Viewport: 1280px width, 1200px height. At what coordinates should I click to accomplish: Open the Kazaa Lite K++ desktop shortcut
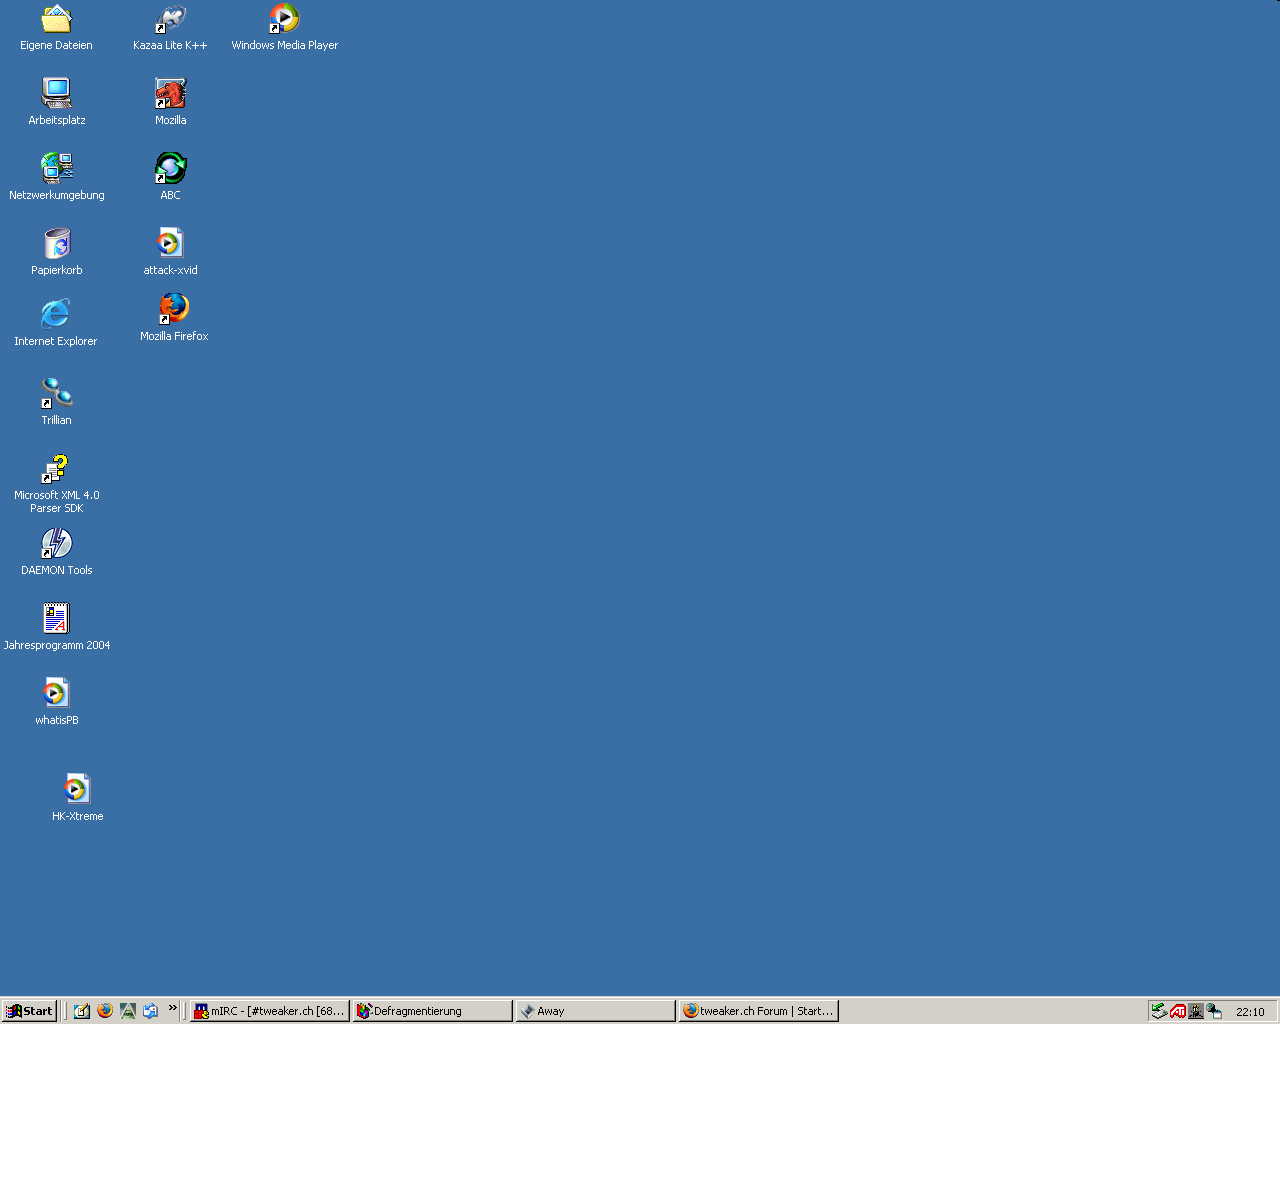[x=170, y=20]
